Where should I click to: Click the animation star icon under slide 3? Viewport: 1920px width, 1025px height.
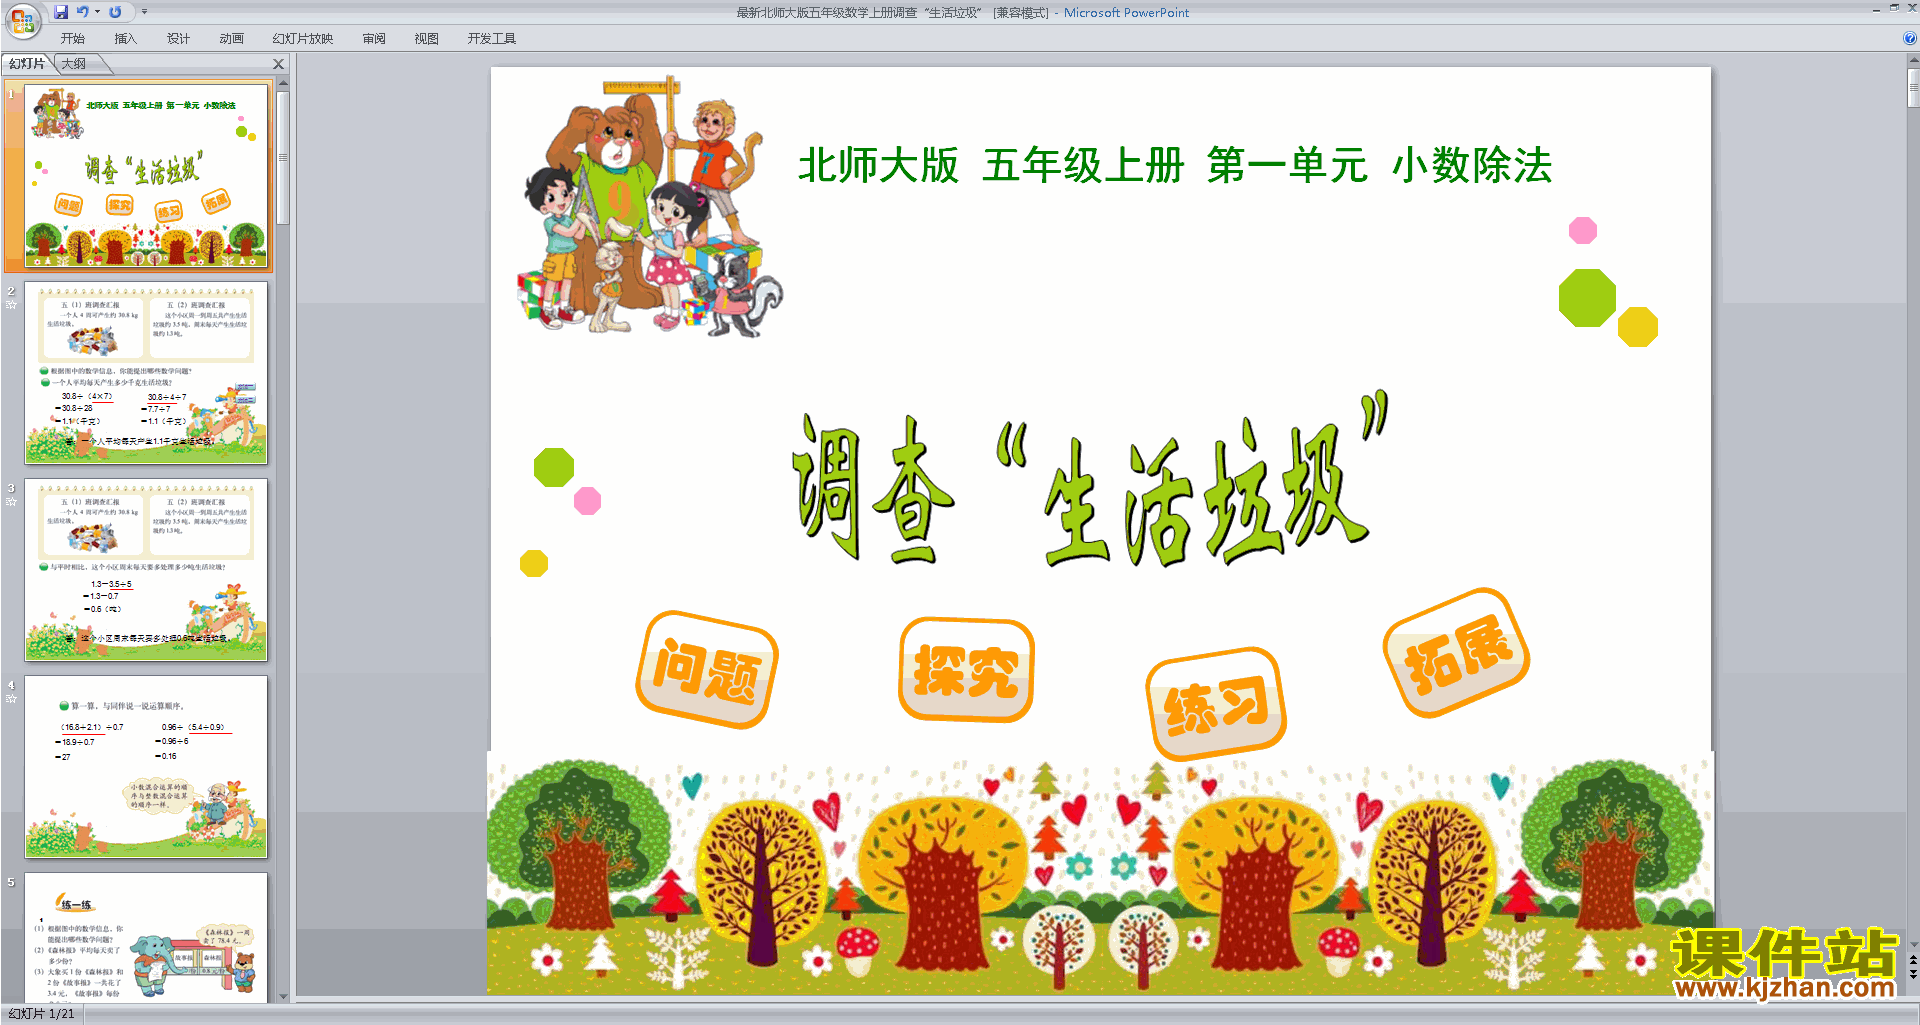[x=11, y=501]
